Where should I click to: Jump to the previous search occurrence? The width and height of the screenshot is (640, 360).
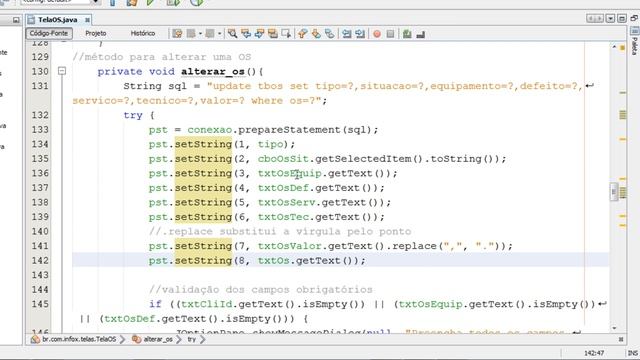(x=246, y=33)
